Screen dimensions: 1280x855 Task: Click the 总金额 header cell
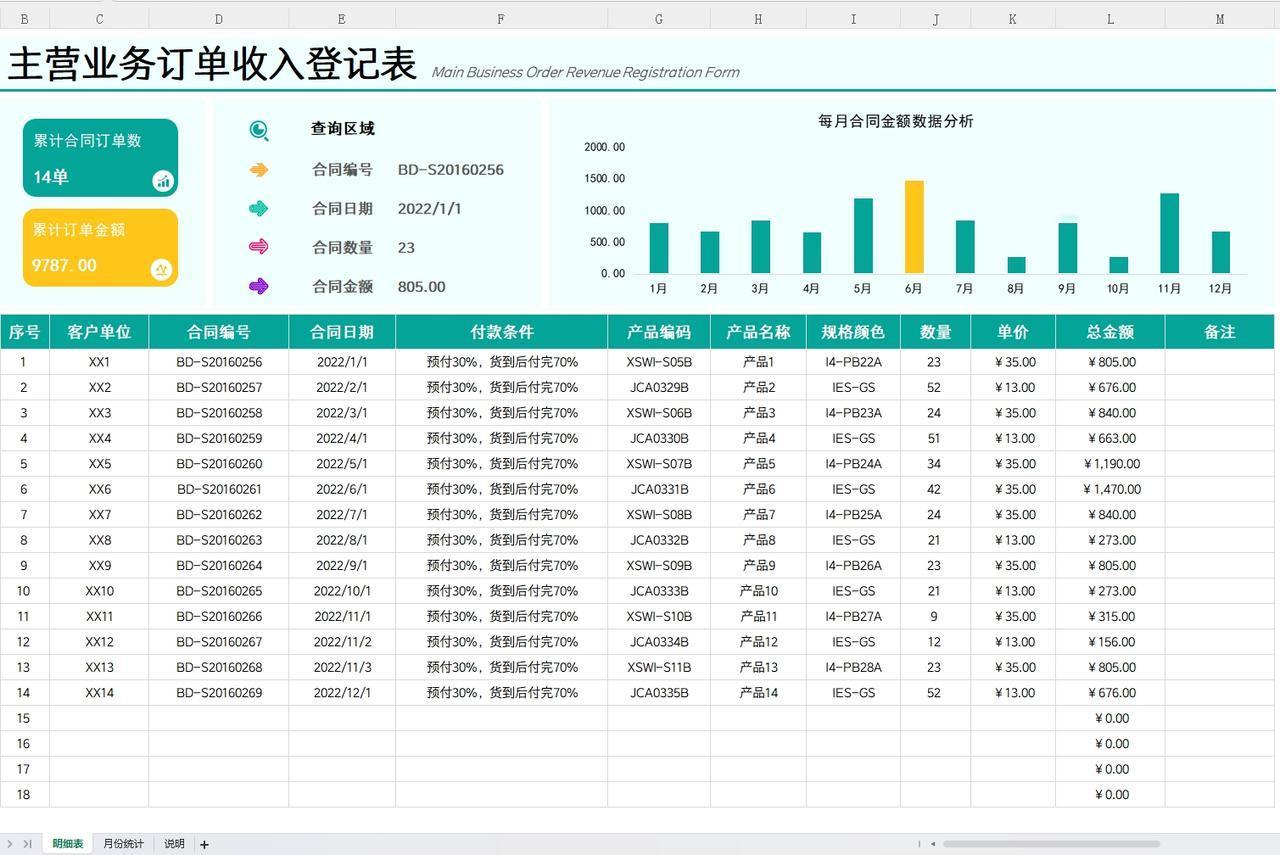pyautogui.click(x=1110, y=332)
